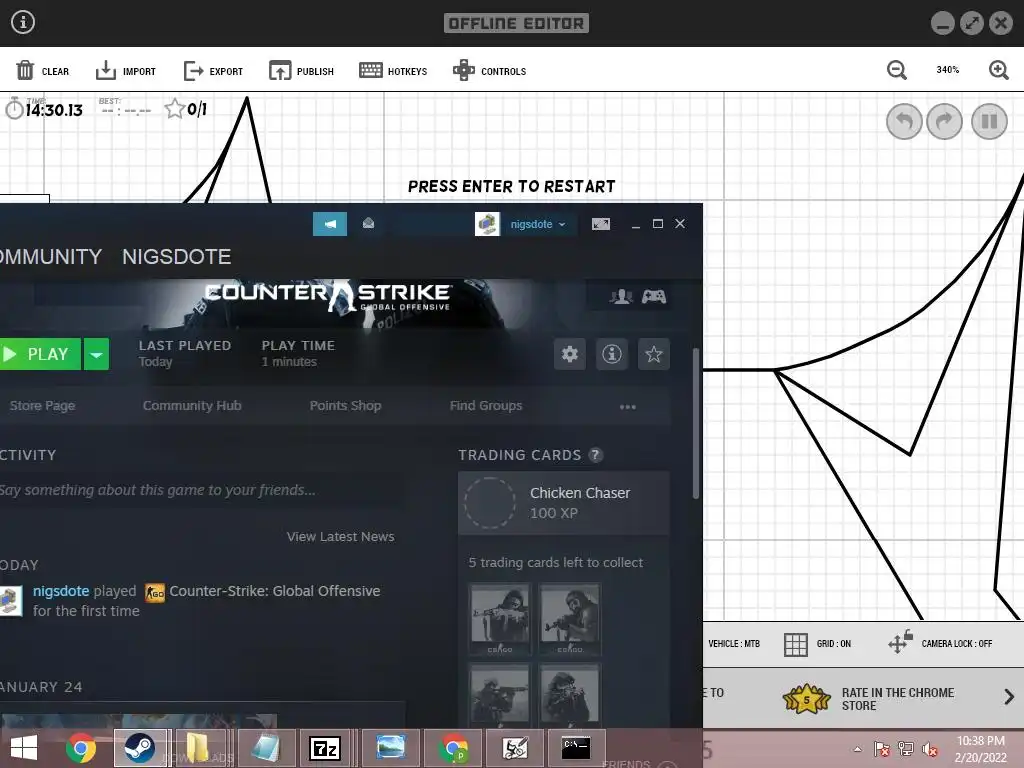
Task: Open Controls gamepad settings
Action: point(489,71)
